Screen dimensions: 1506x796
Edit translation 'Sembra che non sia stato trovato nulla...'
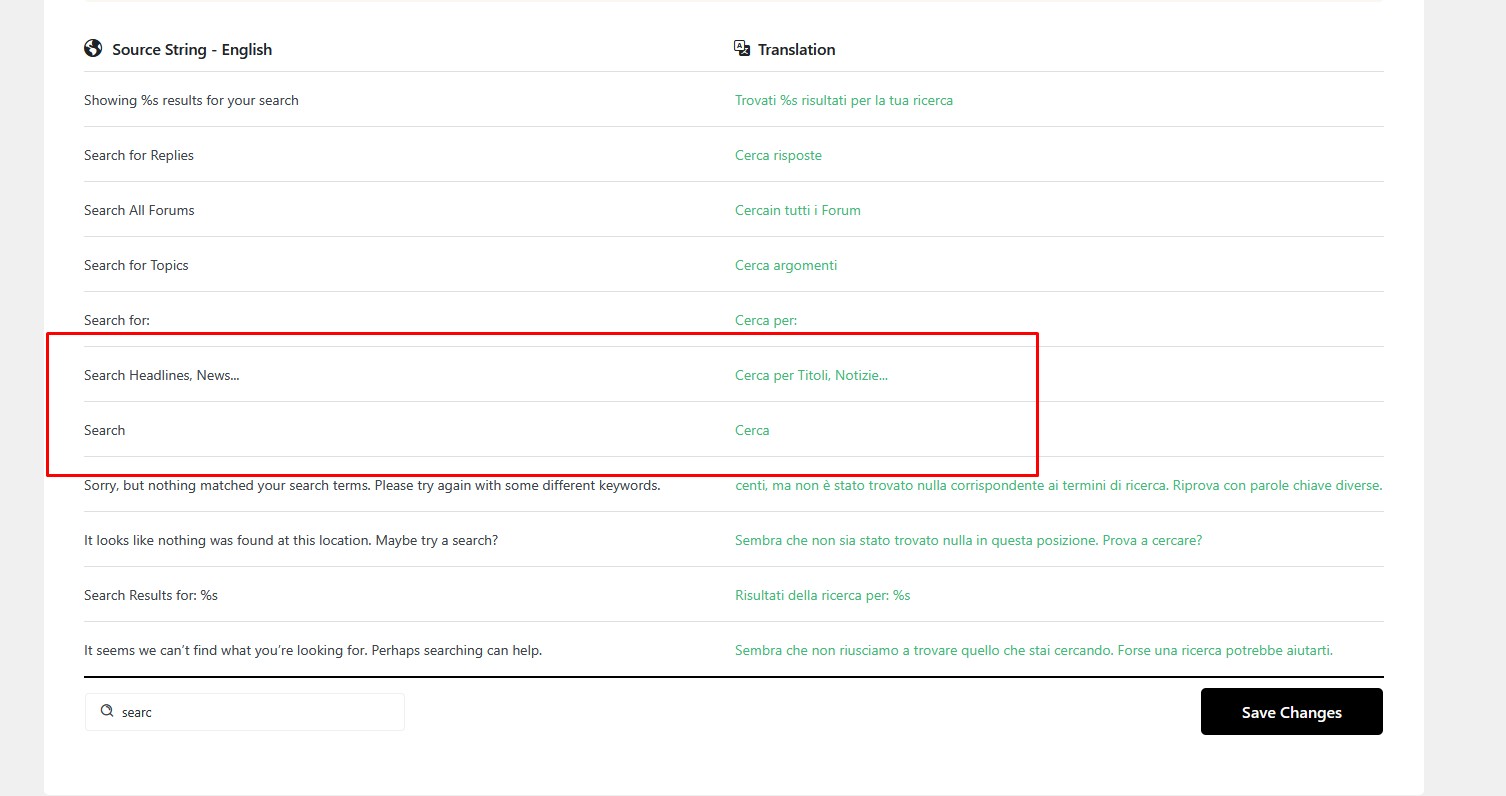[x=968, y=540]
